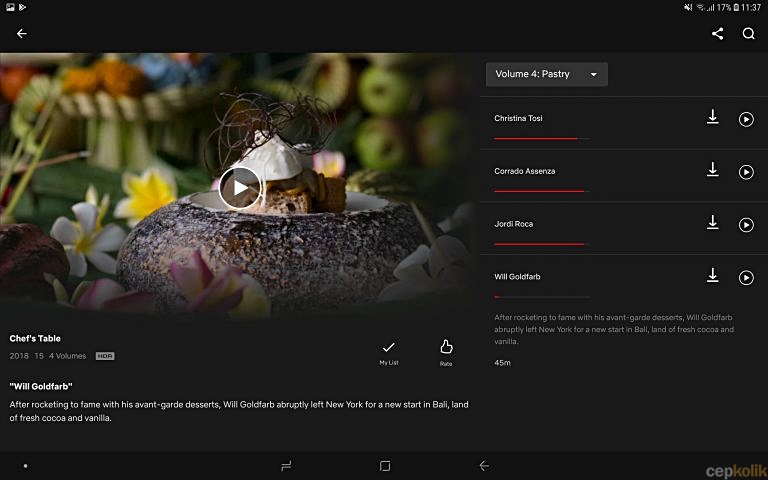Click Corrado Assenza watch progress bar

pyautogui.click(x=542, y=191)
